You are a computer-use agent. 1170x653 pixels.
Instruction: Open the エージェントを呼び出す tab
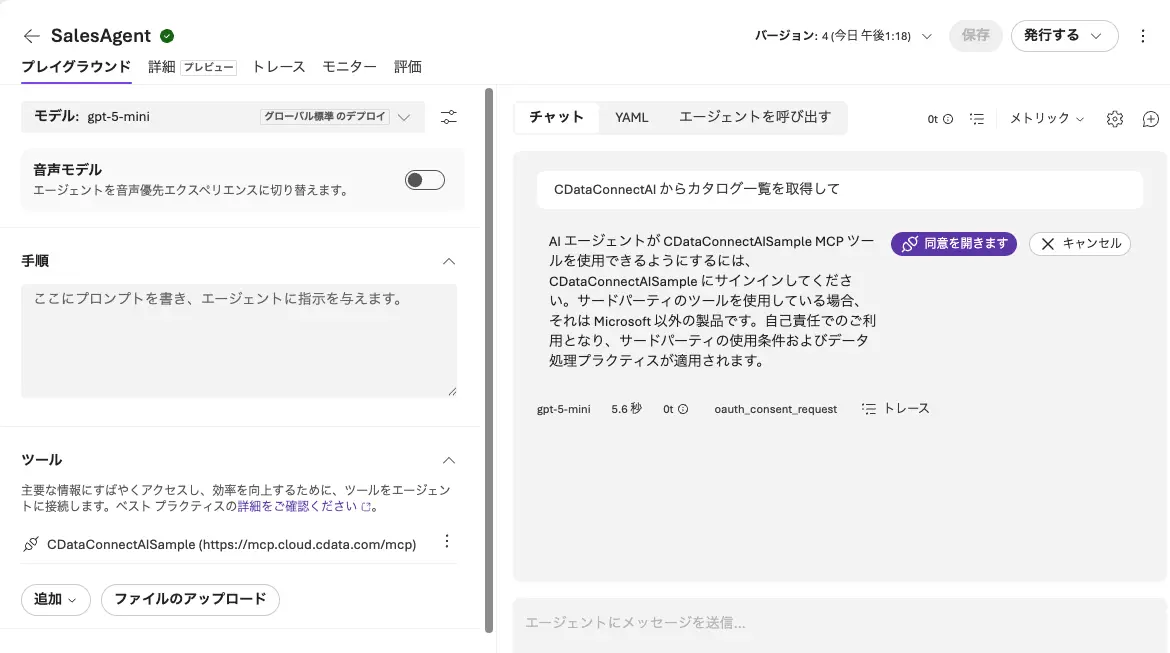pos(754,117)
